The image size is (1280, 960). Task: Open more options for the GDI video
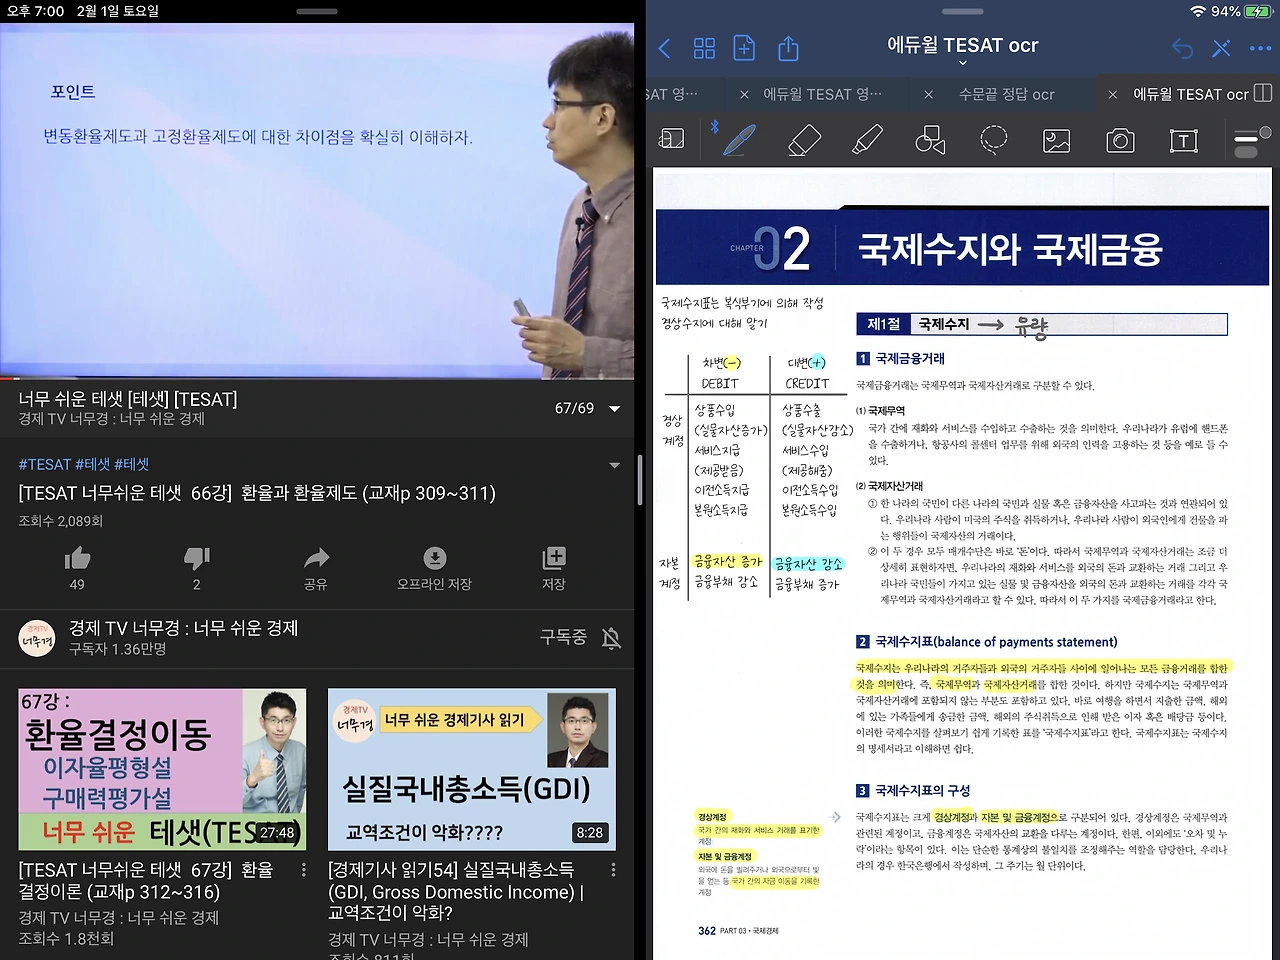pyautogui.click(x=613, y=871)
